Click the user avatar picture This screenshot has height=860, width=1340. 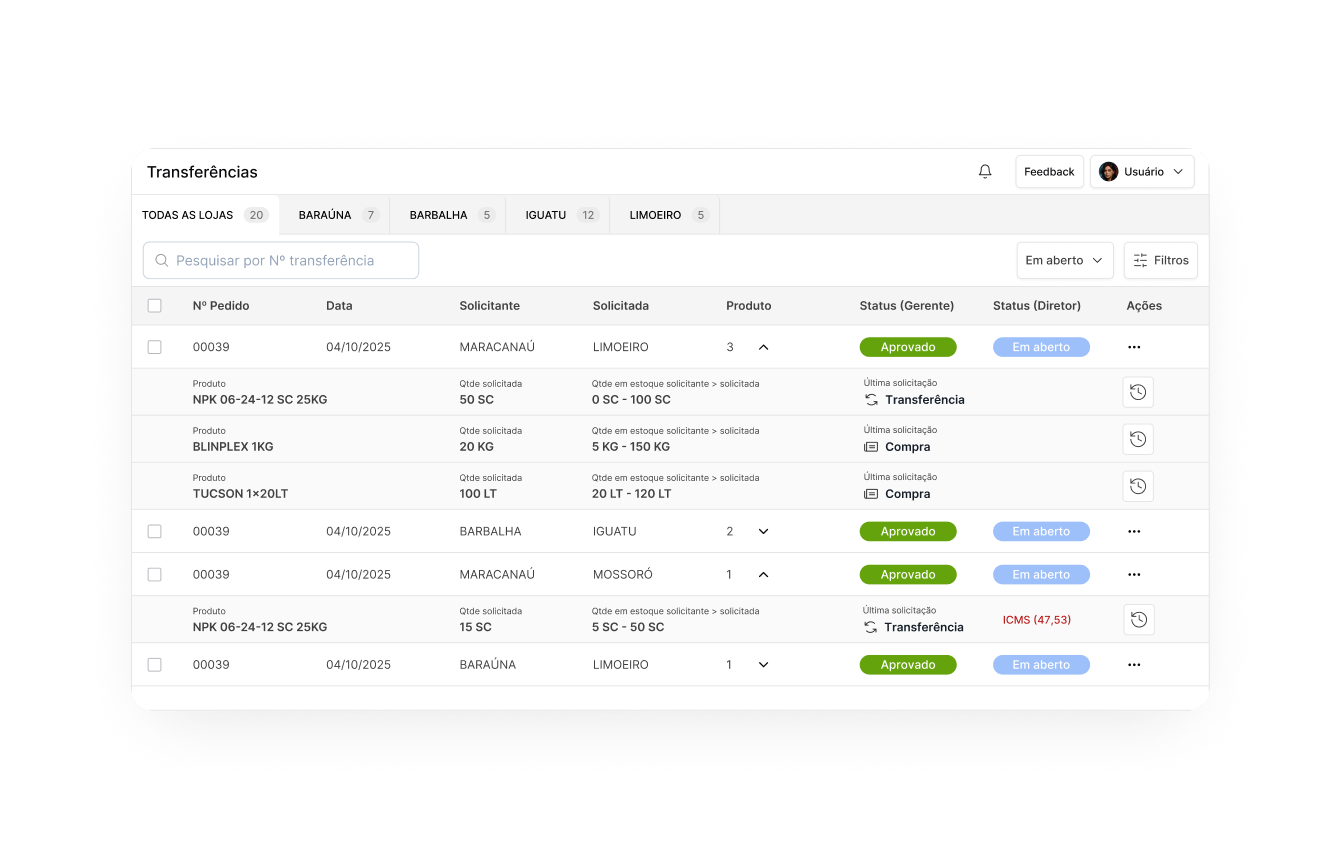click(x=1108, y=172)
